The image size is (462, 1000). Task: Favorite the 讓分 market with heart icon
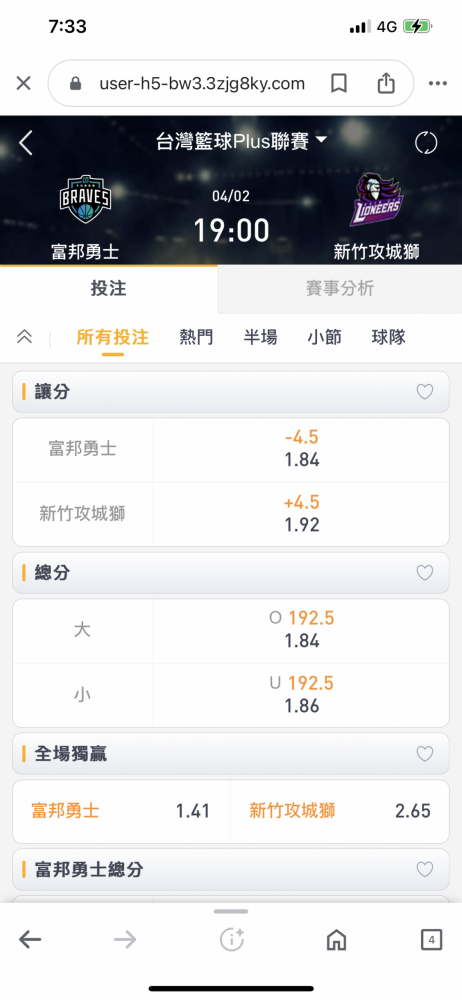(425, 392)
